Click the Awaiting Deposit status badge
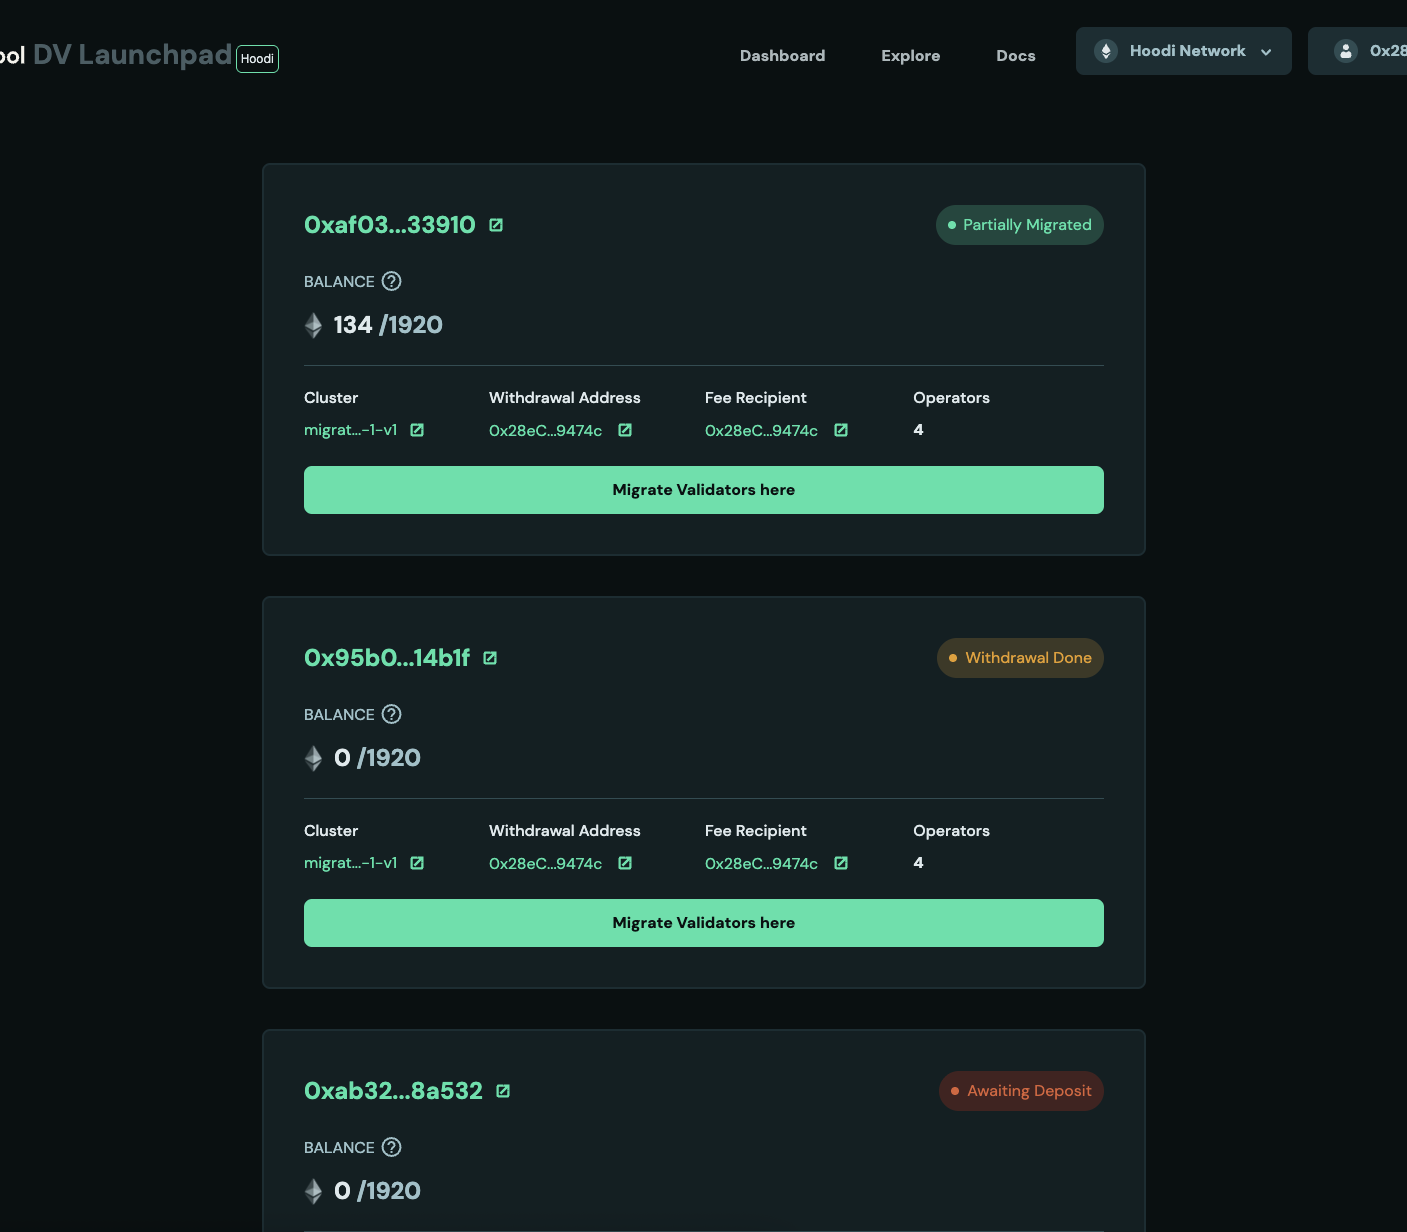 pyautogui.click(x=1020, y=1091)
